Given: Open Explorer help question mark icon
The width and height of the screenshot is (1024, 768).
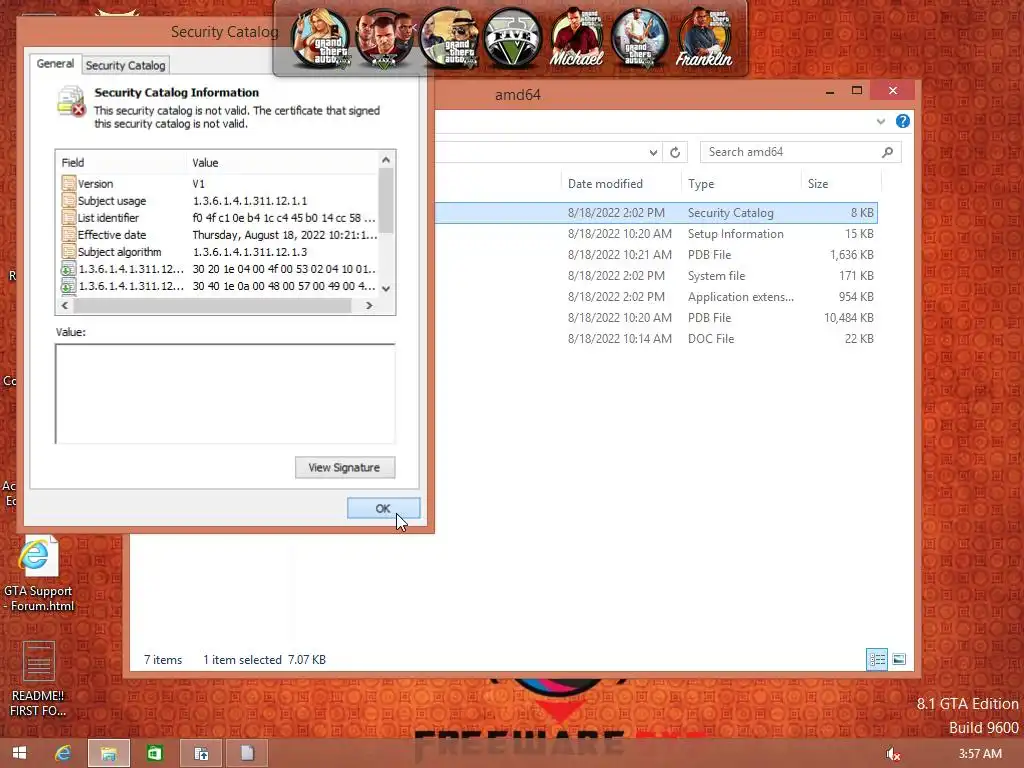Looking at the screenshot, I should click(903, 121).
